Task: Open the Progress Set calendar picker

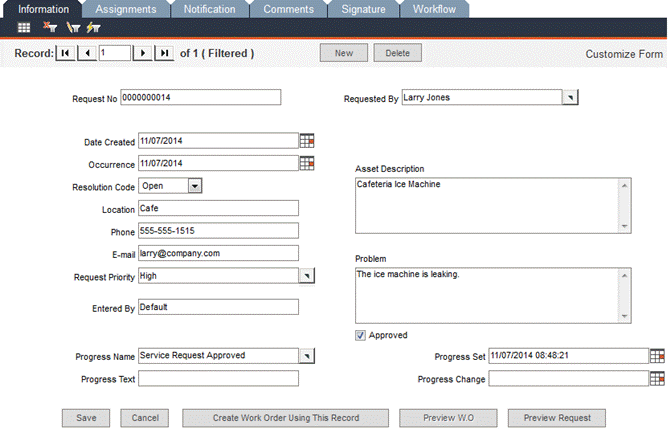Action: click(x=657, y=355)
